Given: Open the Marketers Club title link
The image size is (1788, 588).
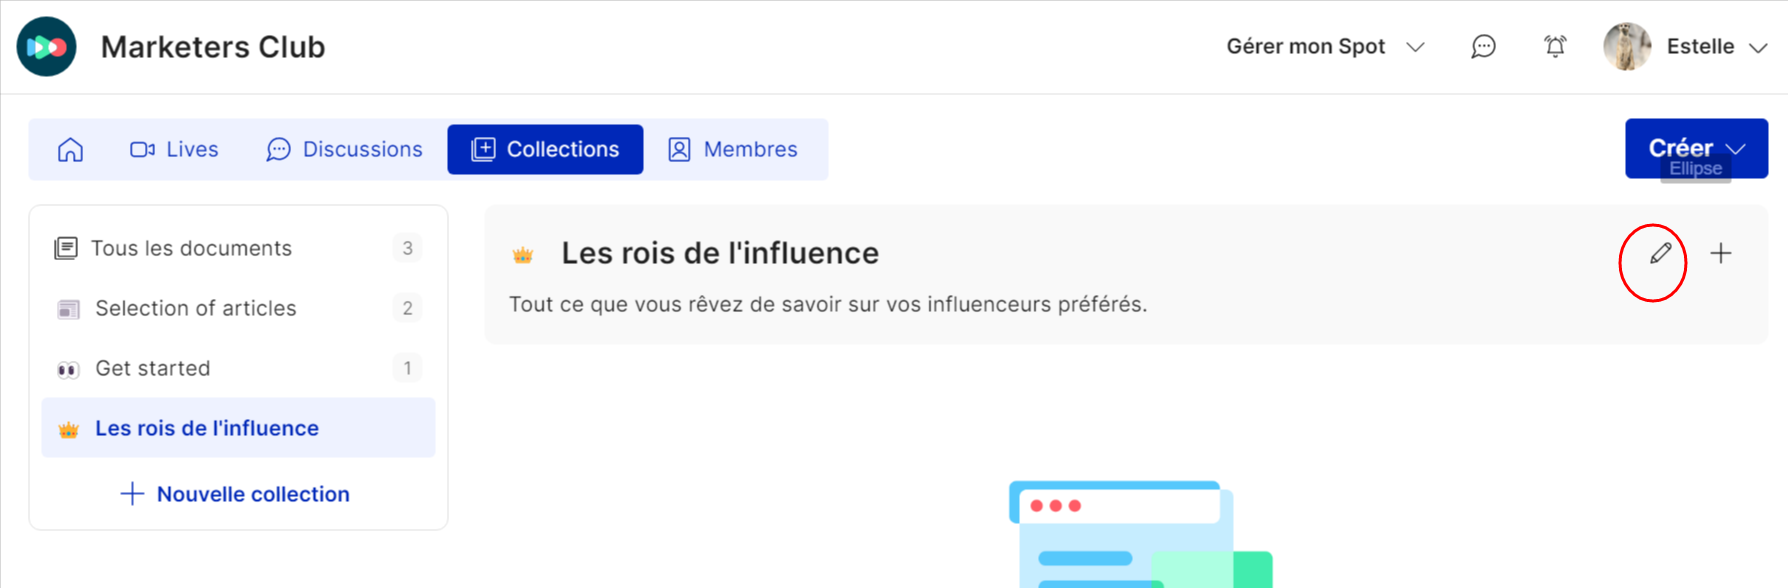Looking at the screenshot, I should coord(213,47).
